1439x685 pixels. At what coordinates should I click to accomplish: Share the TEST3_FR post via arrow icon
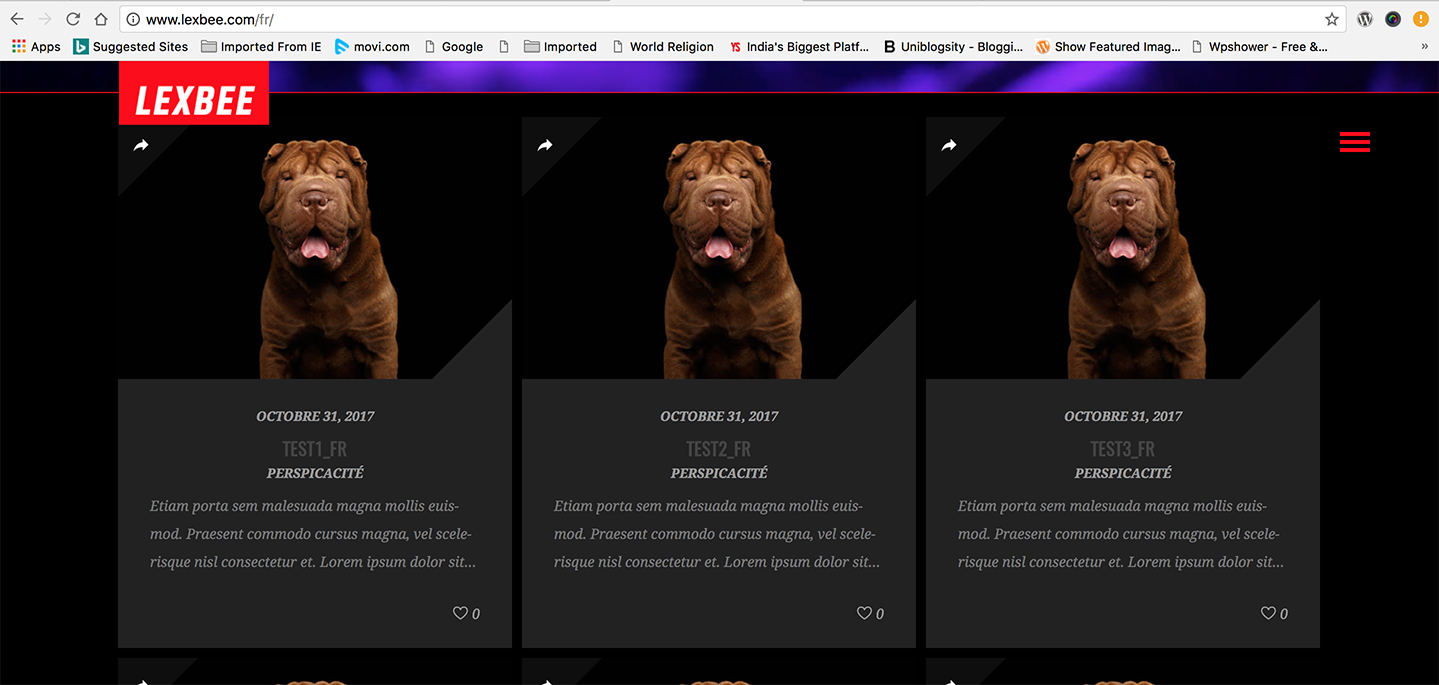click(x=949, y=146)
